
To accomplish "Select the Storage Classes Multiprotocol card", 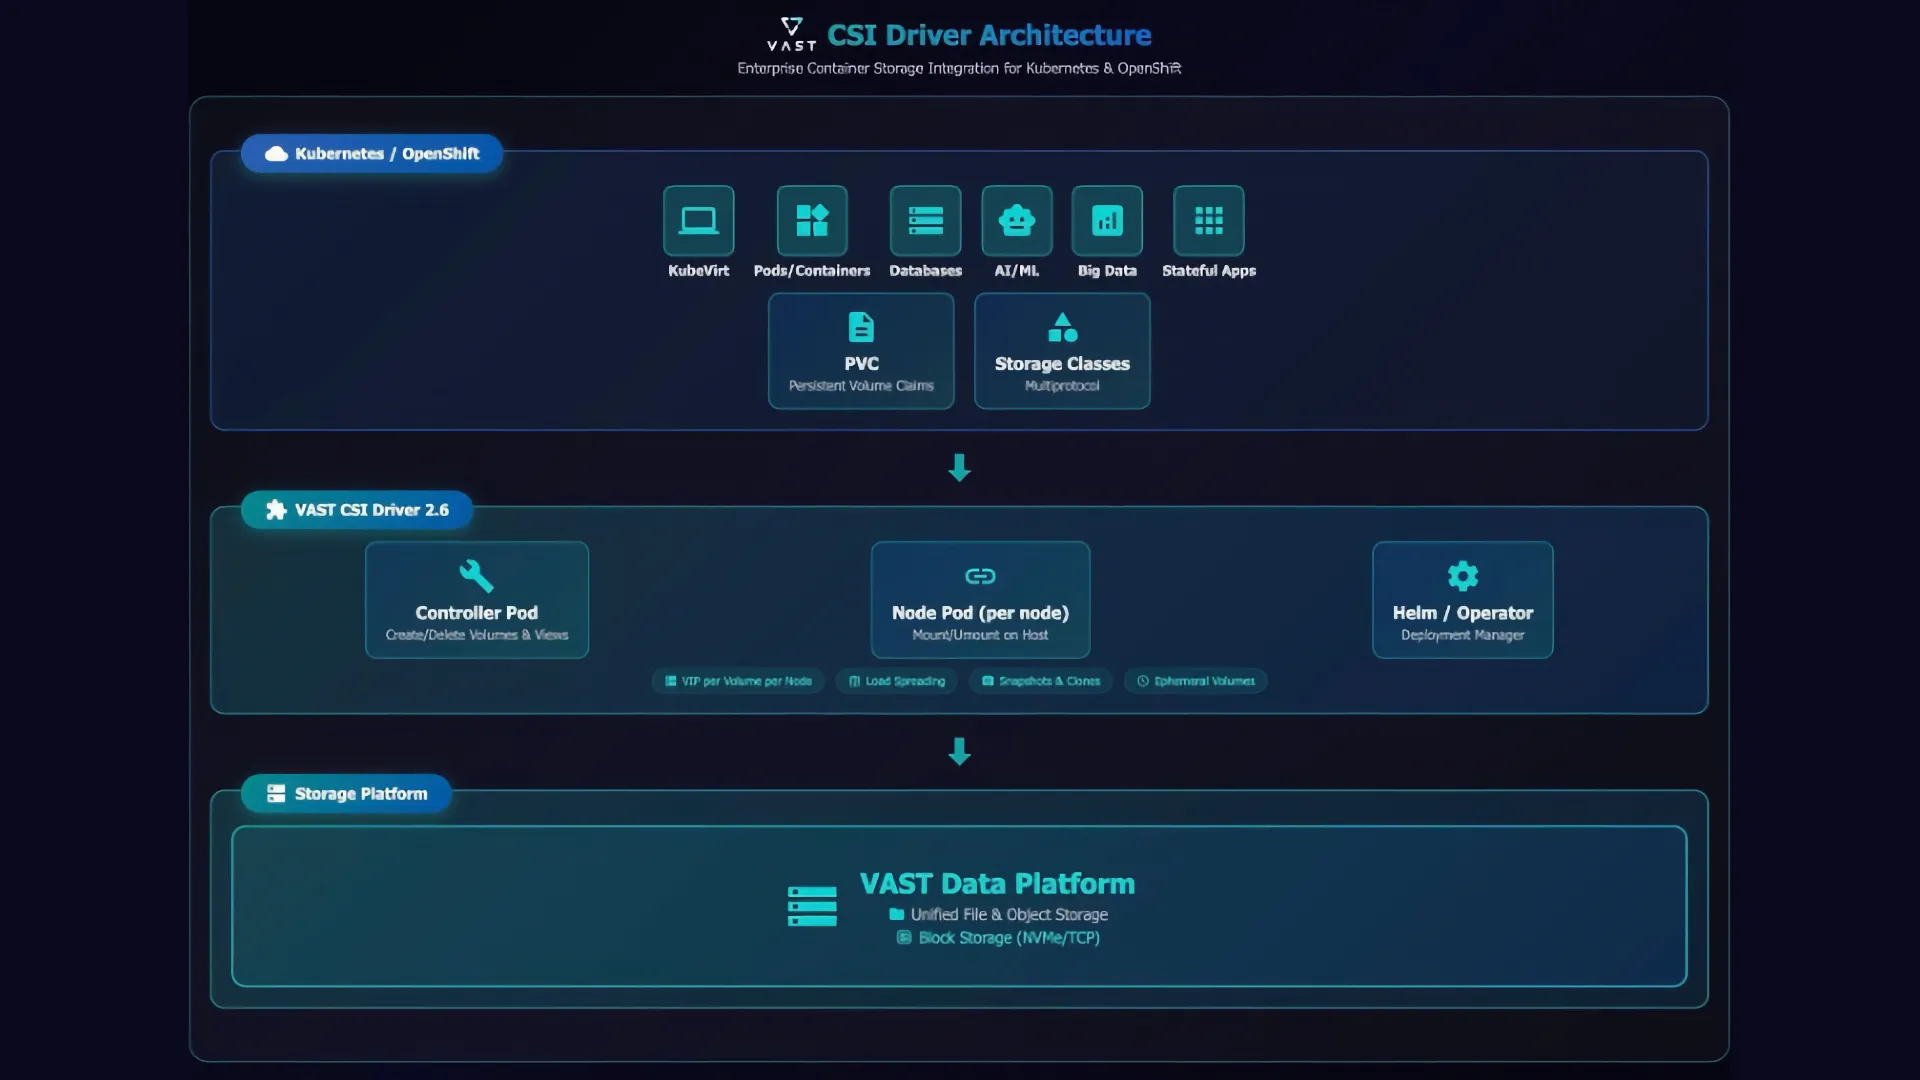I will click(1062, 351).
